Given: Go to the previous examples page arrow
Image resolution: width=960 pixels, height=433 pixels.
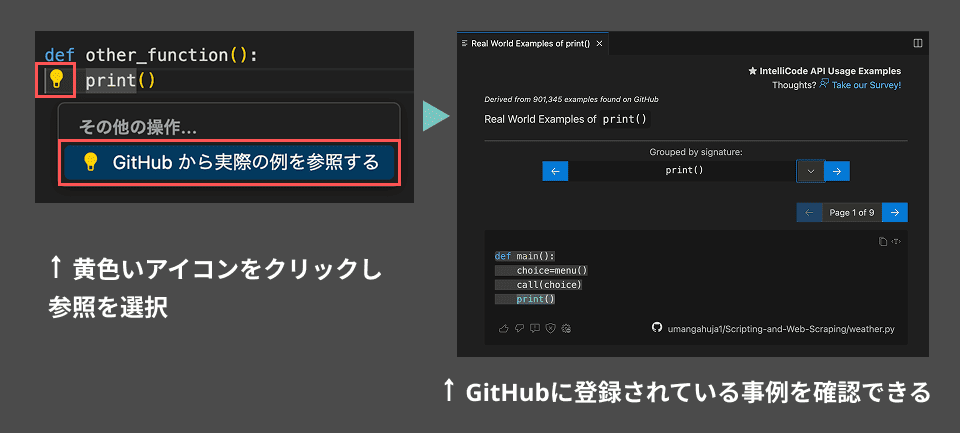Looking at the screenshot, I should [809, 213].
